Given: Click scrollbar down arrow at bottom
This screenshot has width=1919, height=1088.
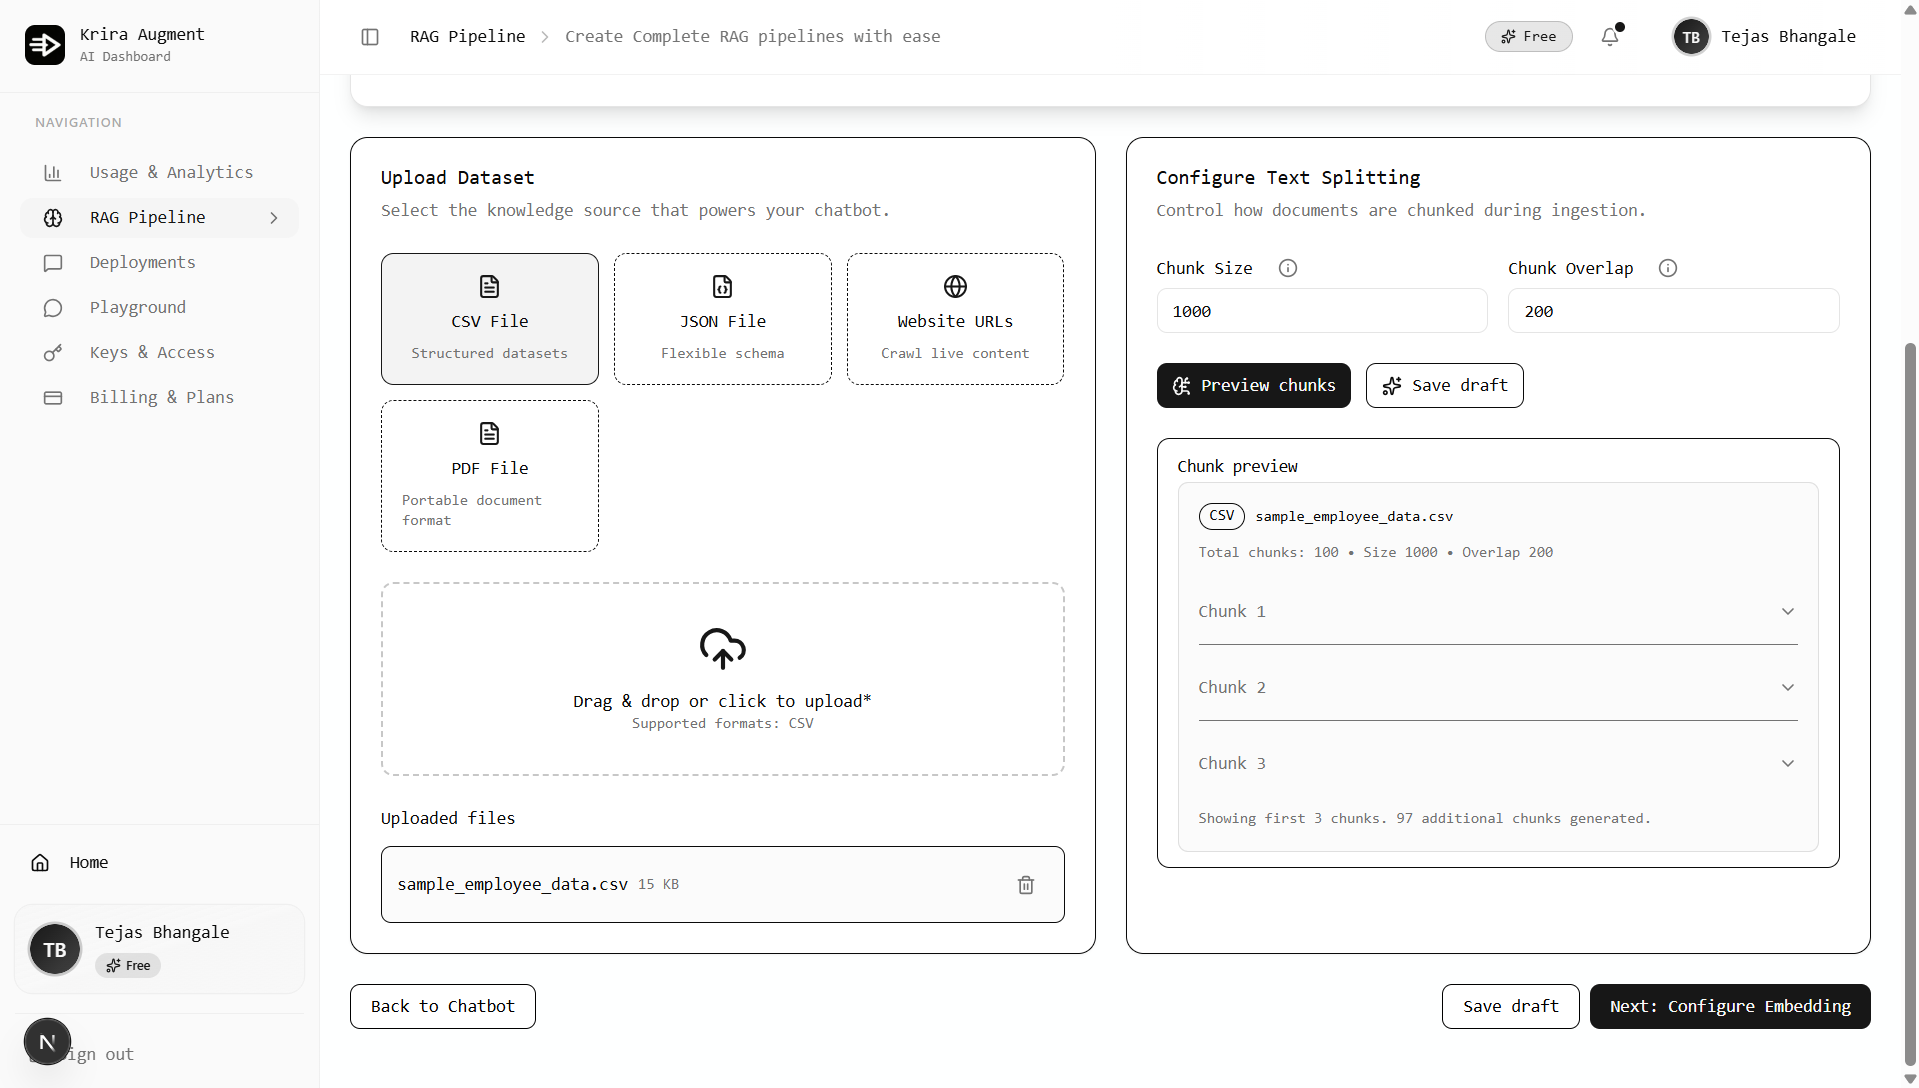Looking at the screenshot, I should (1911, 1080).
